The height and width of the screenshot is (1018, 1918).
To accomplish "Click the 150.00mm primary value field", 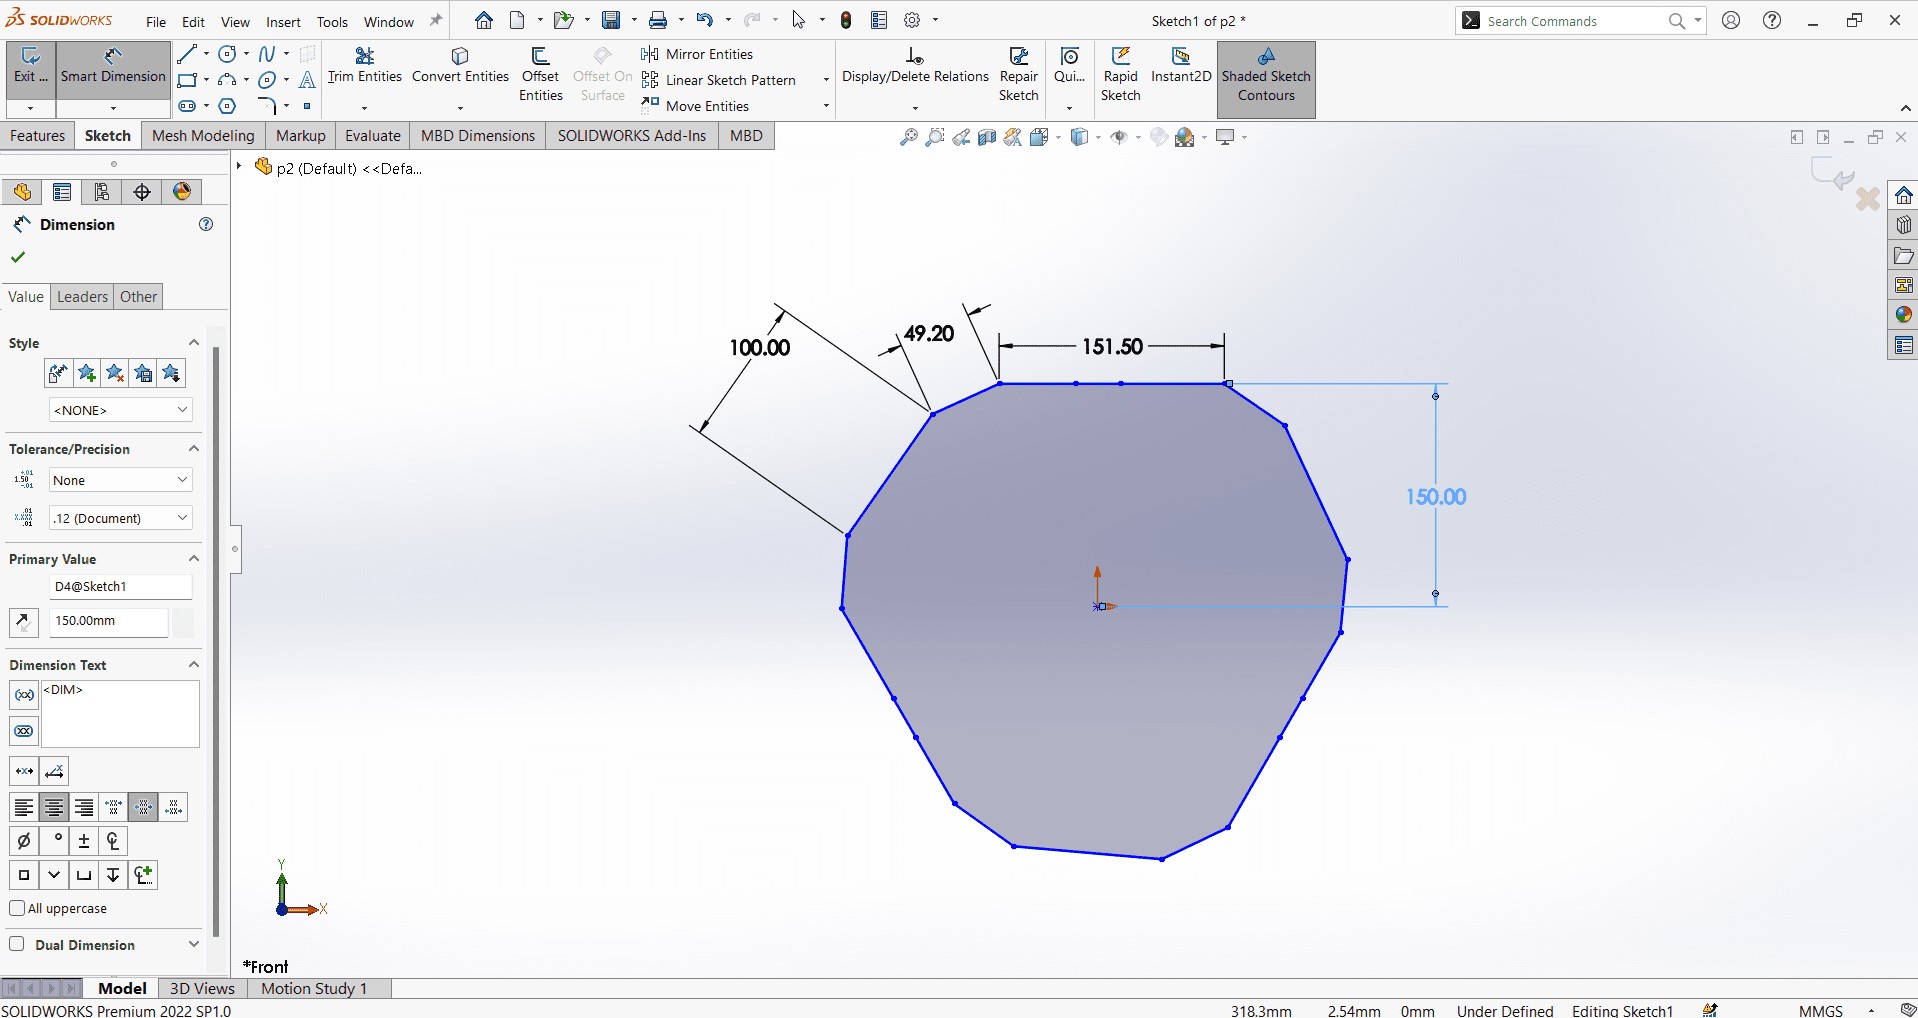I will click(x=108, y=621).
